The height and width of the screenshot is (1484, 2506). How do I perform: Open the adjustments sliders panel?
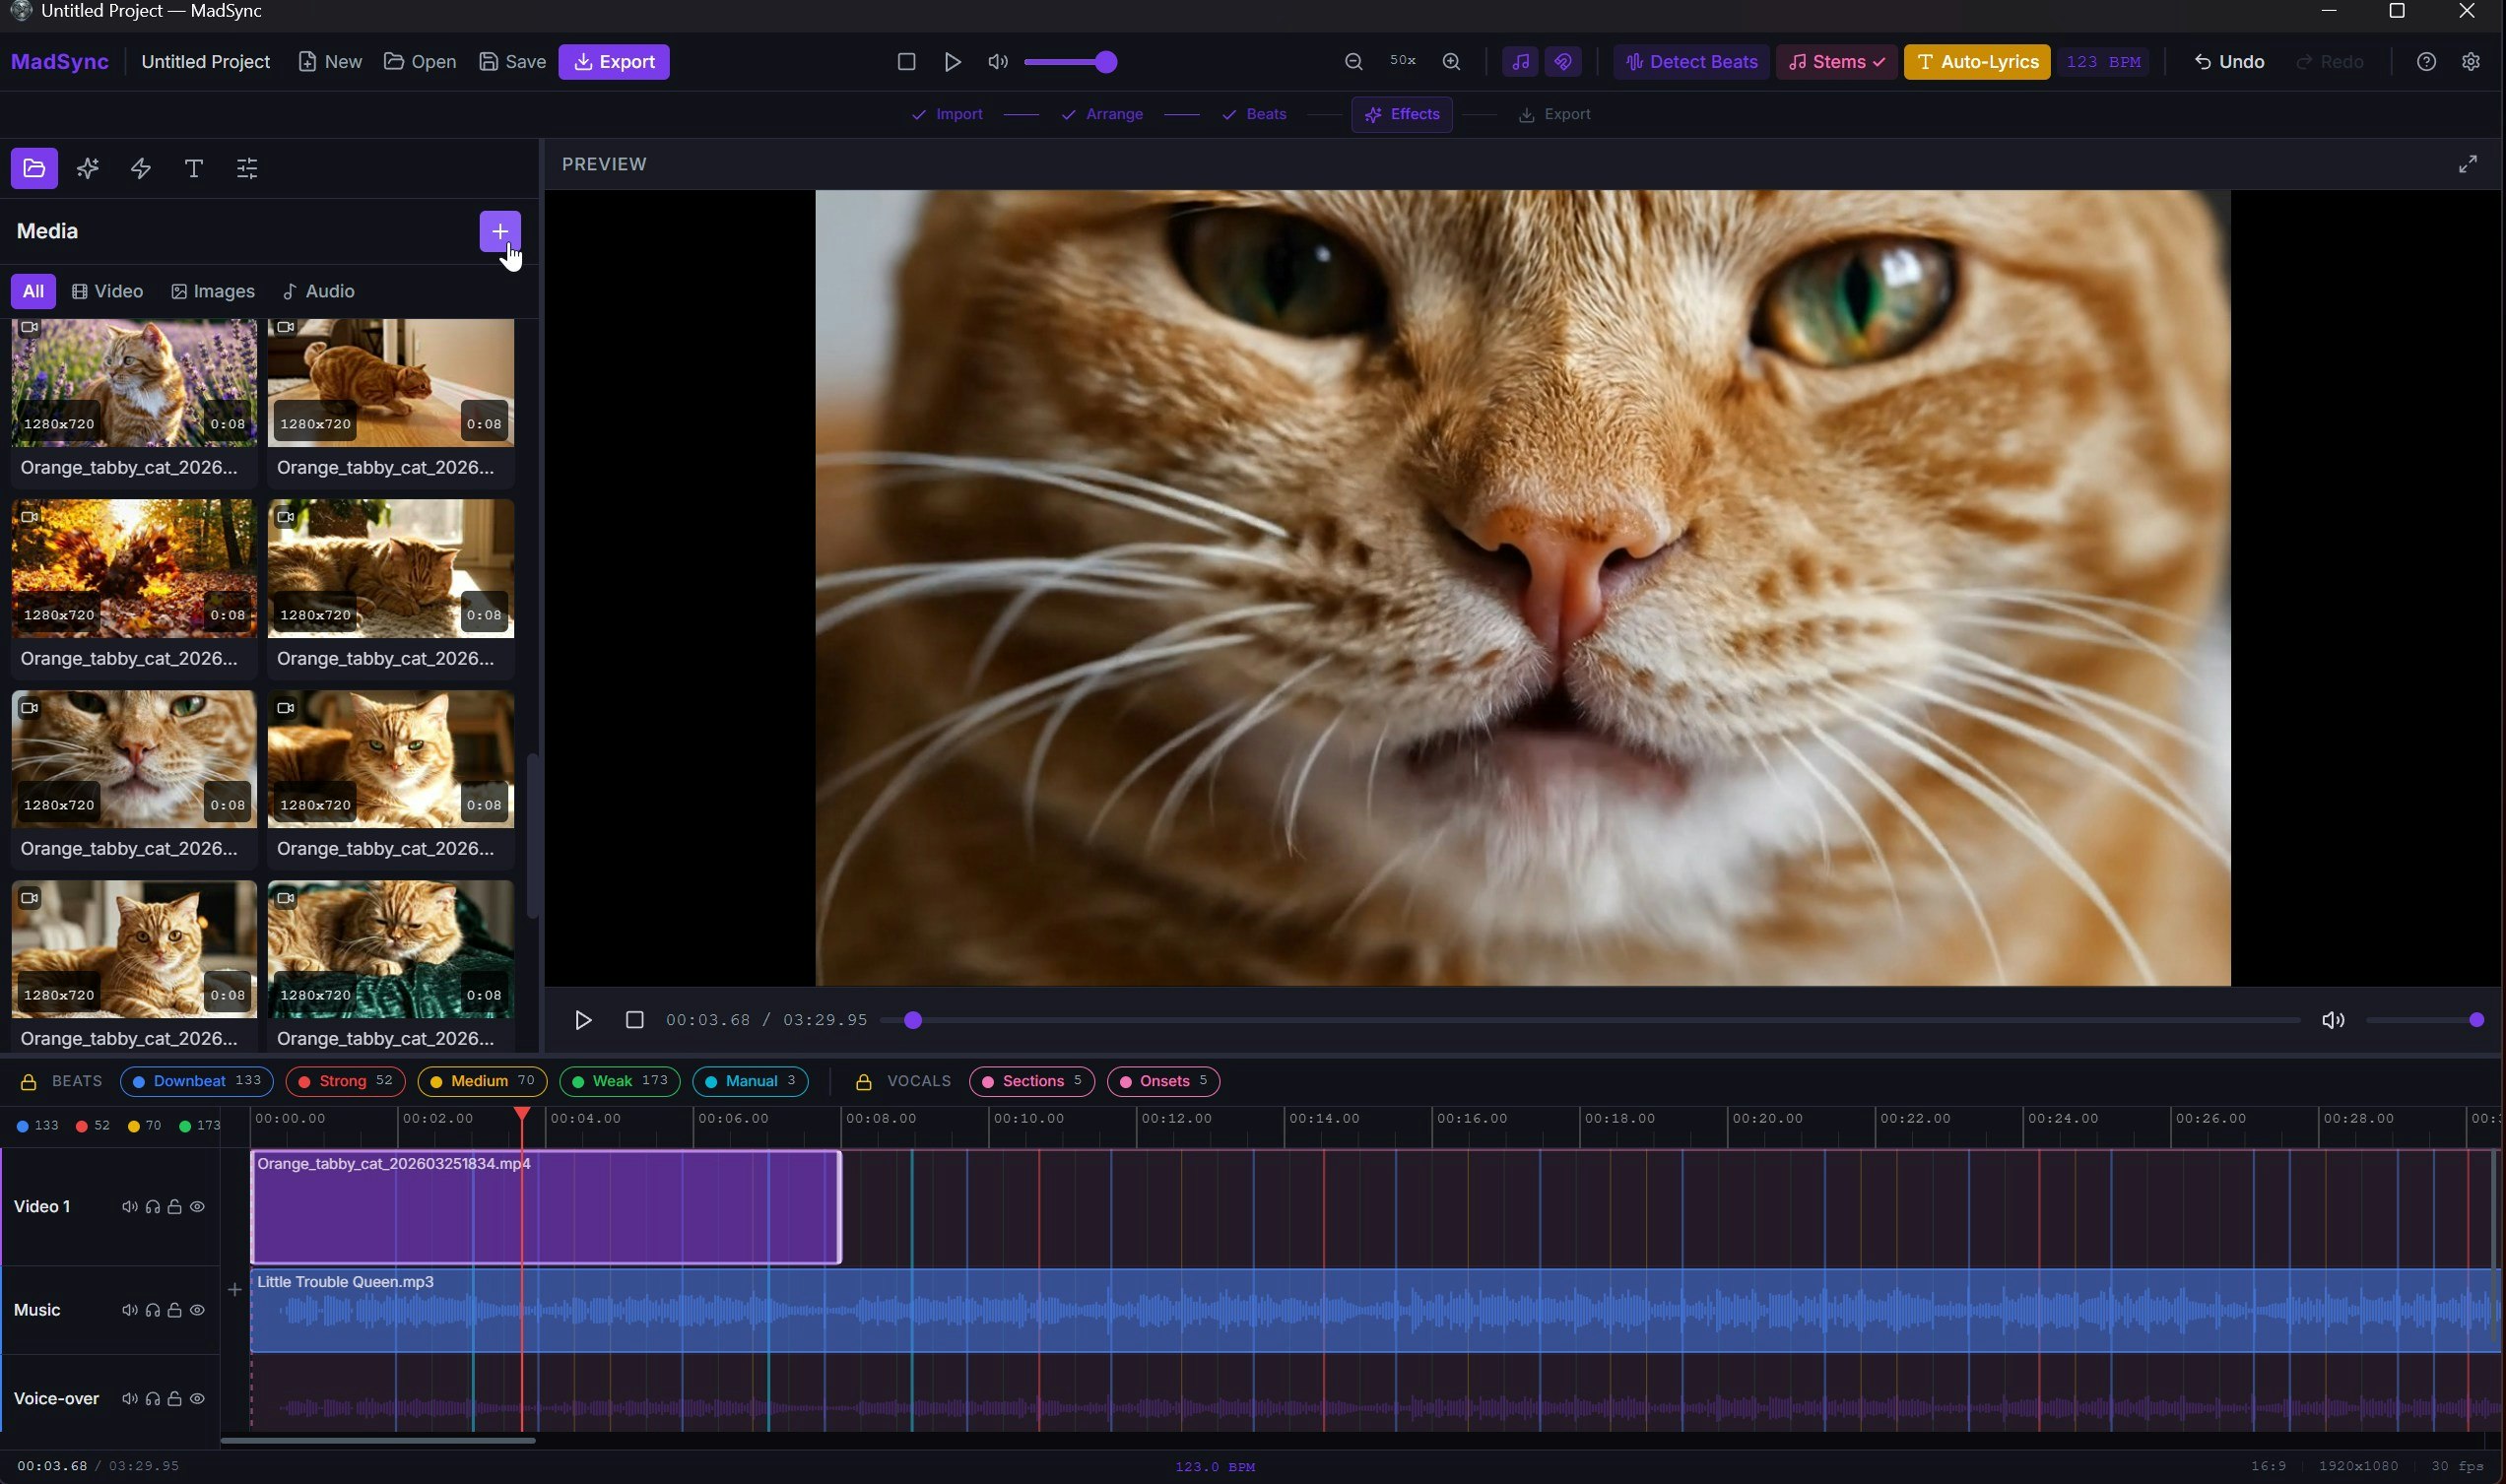tap(245, 168)
